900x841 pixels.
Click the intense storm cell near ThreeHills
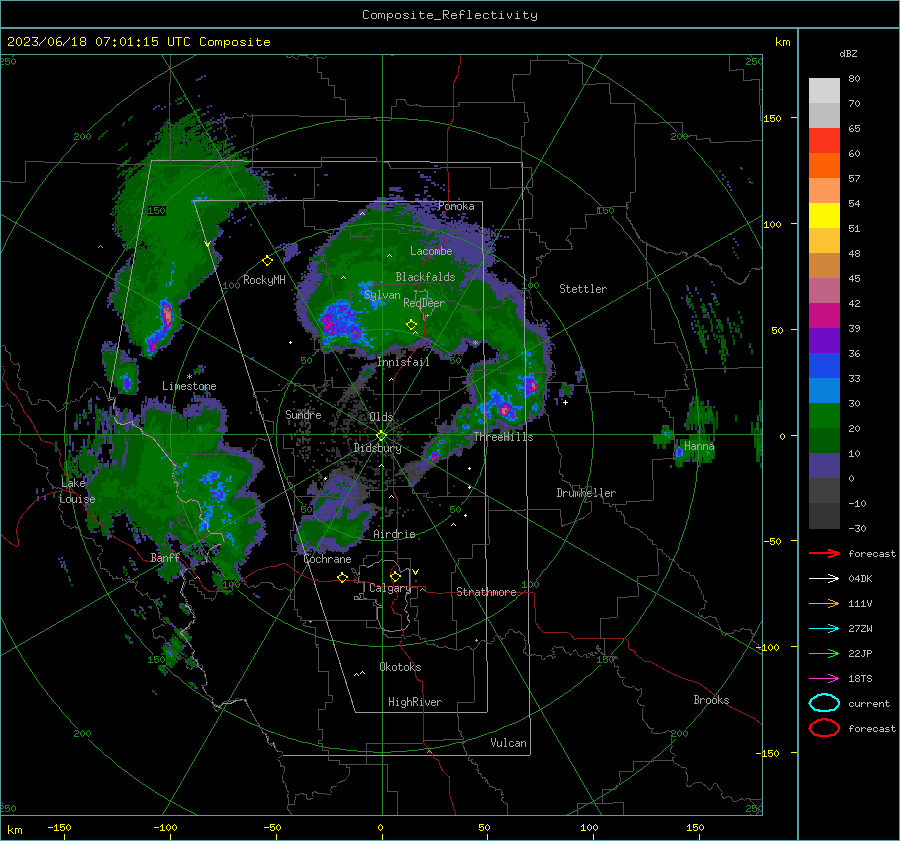pyautogui.click(x=505, y=409)
